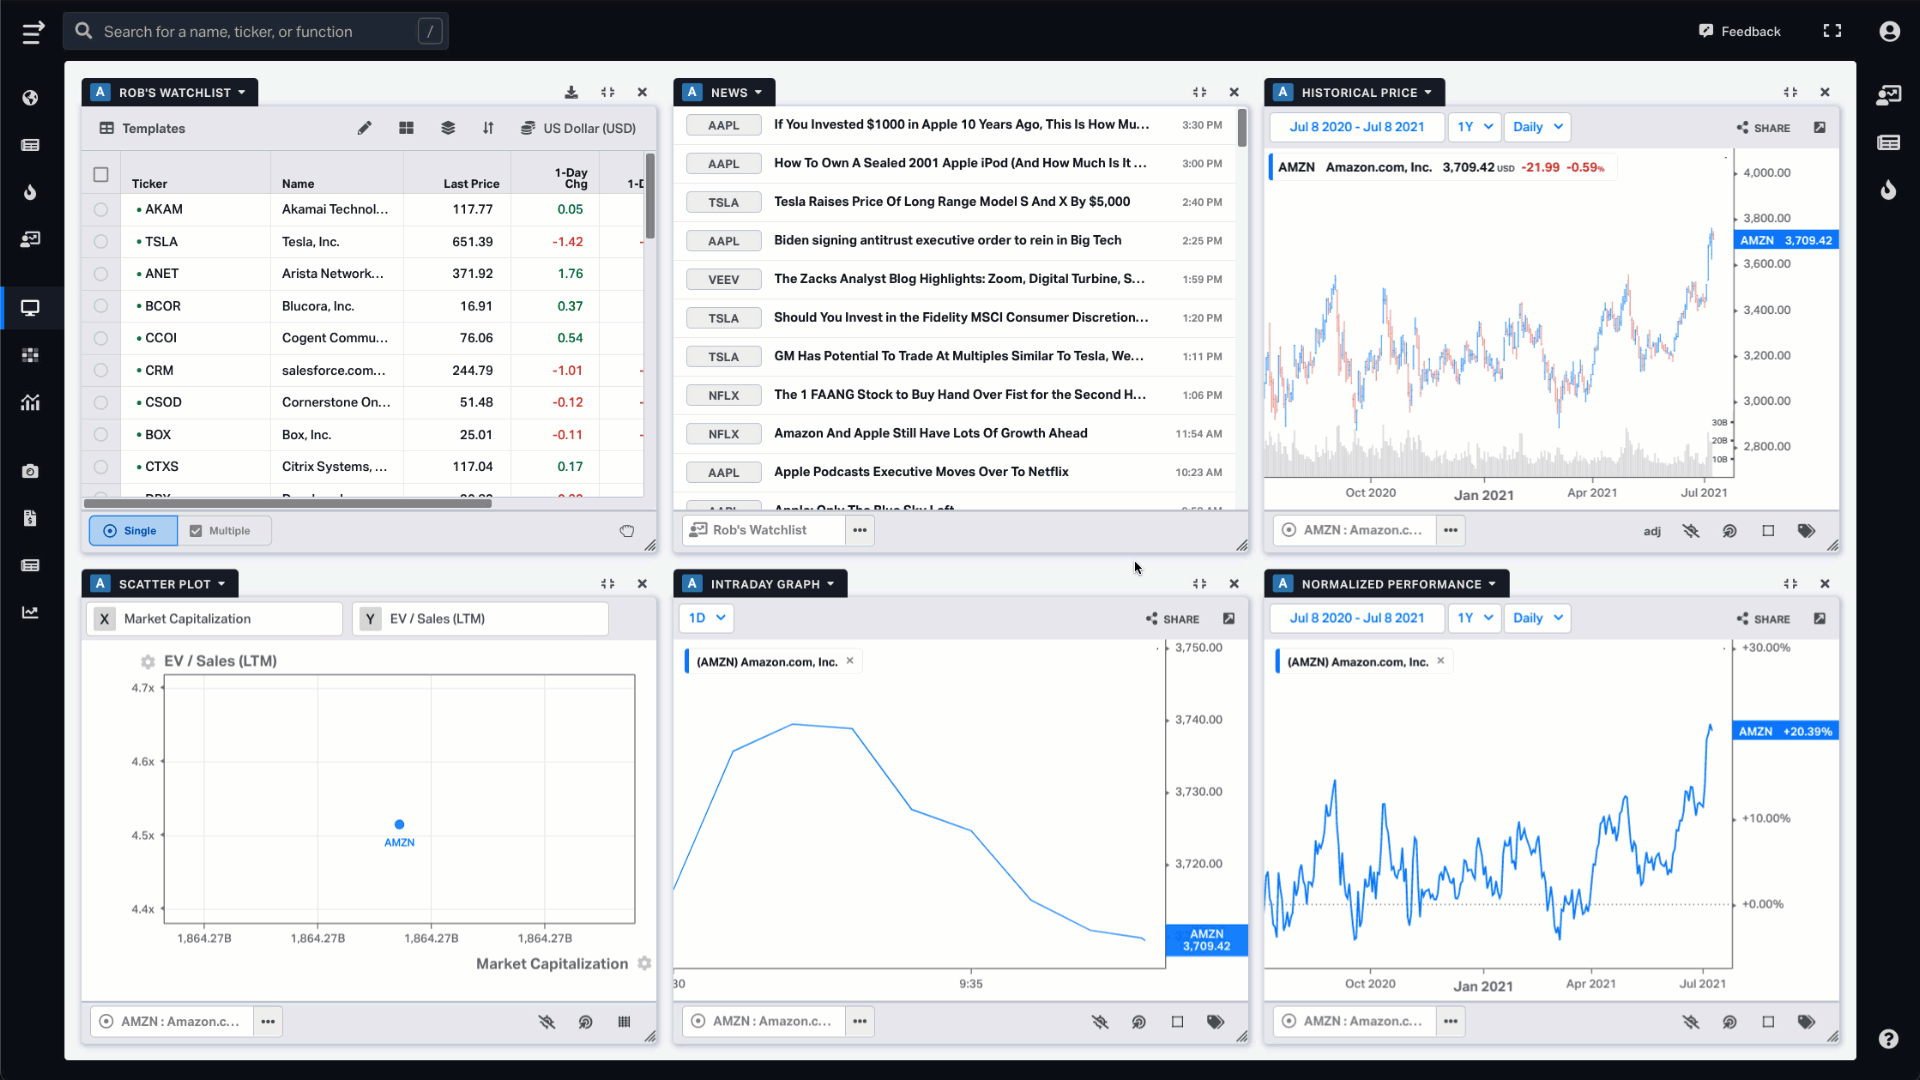The image size is (1920, 1080).
Task: Click the sort arrows icon in watchlist
Action: tap(488, 128)
